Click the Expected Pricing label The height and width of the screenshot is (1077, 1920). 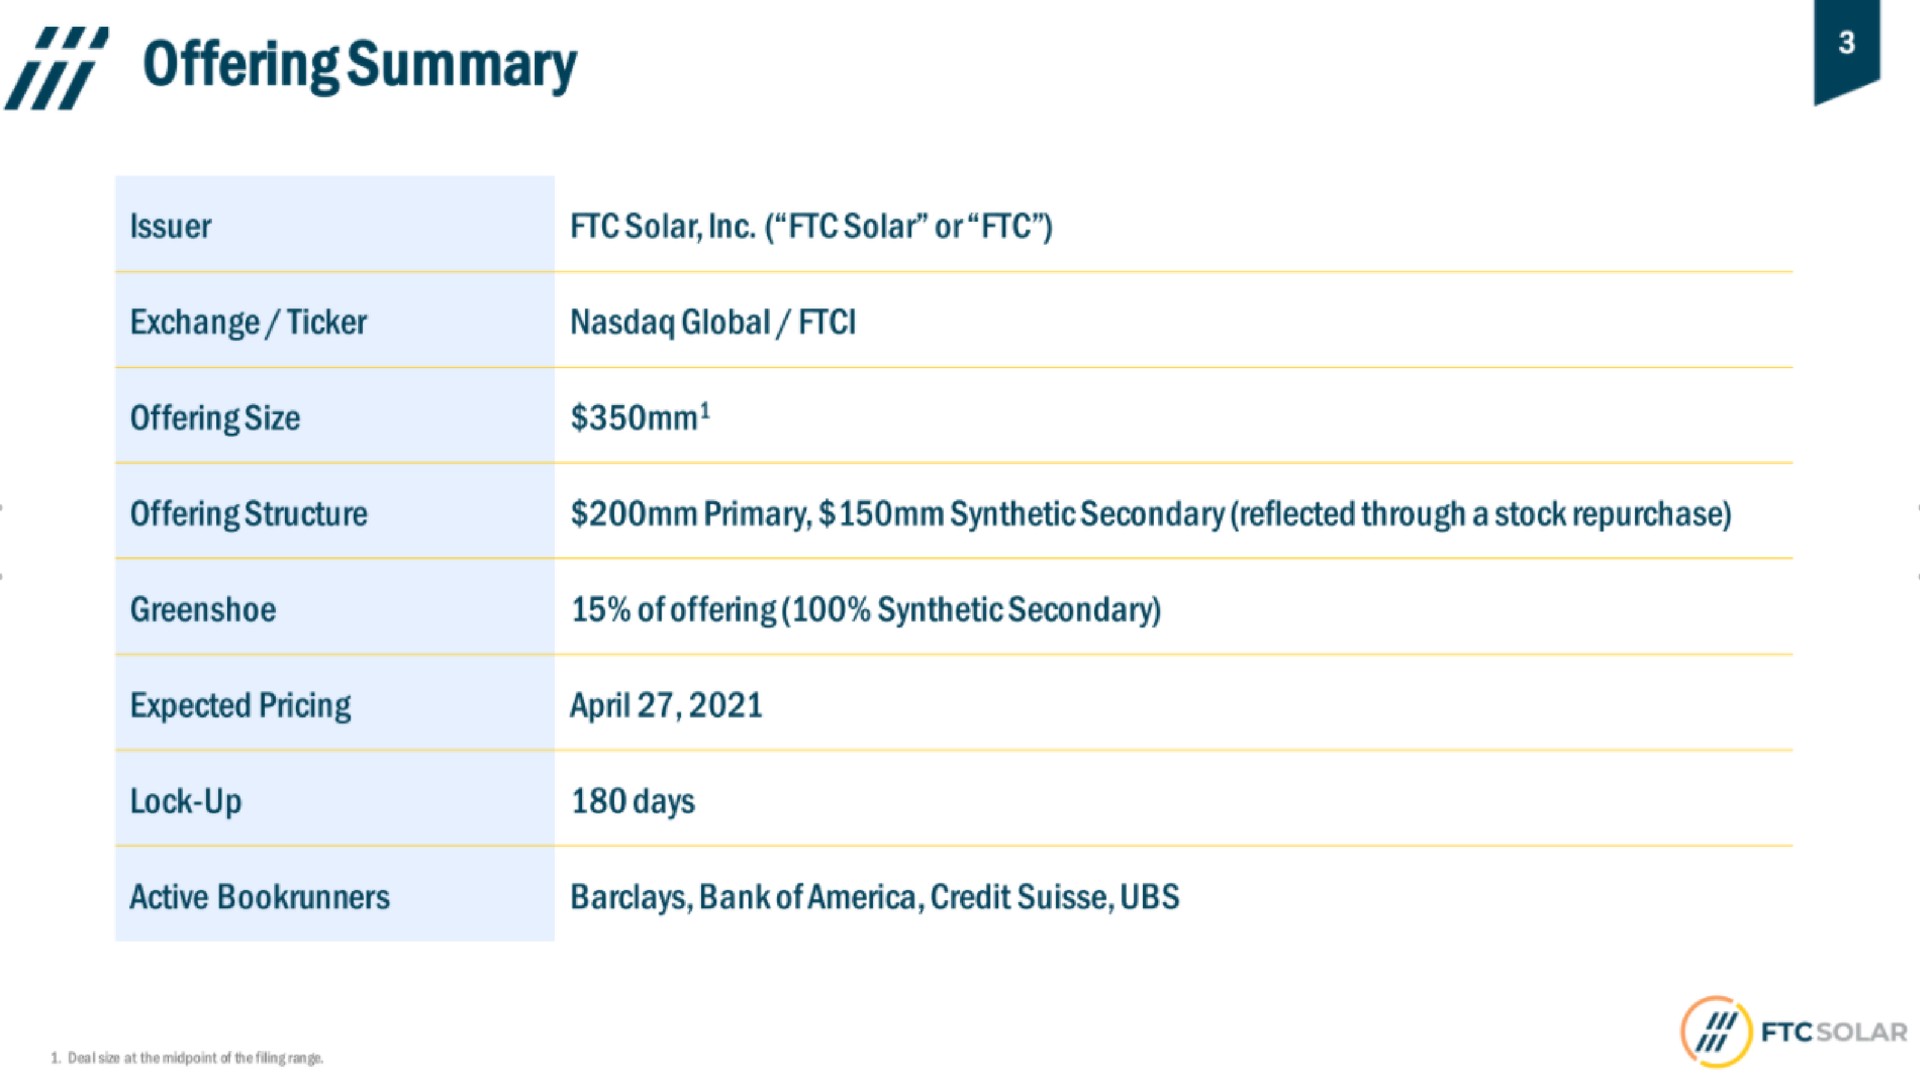[x=240, y=706]
